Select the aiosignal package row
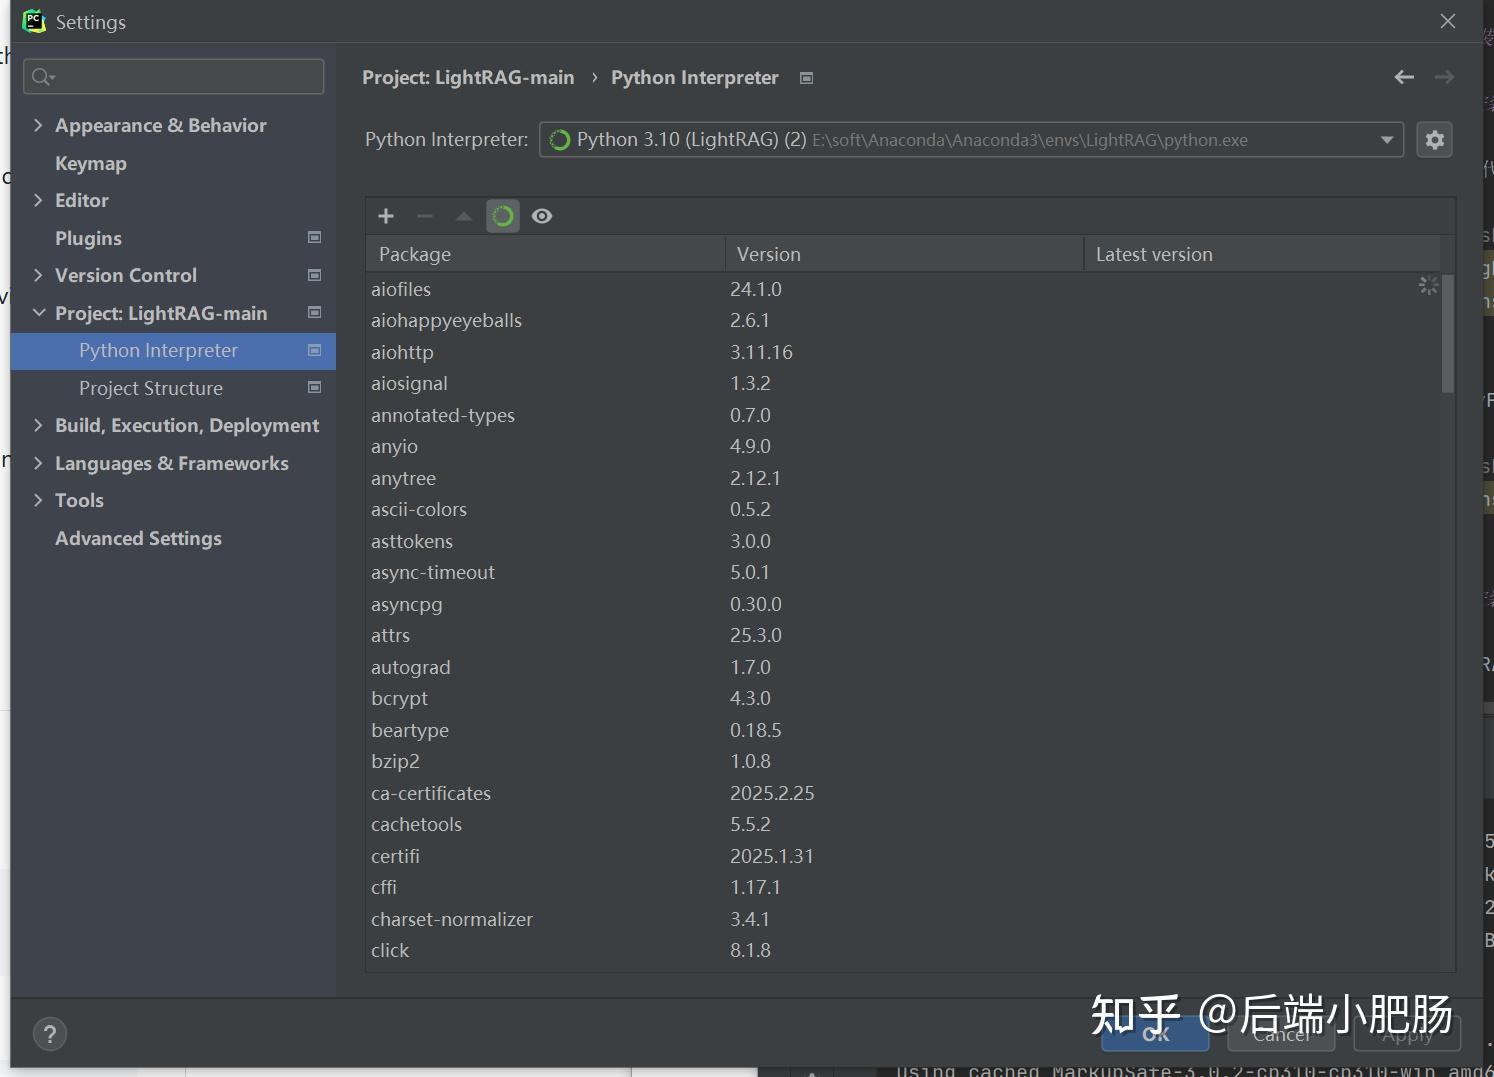Image resolution: width=1494 pixels, height=1077 pixels. pyautogui.click(x=904, y=383)
